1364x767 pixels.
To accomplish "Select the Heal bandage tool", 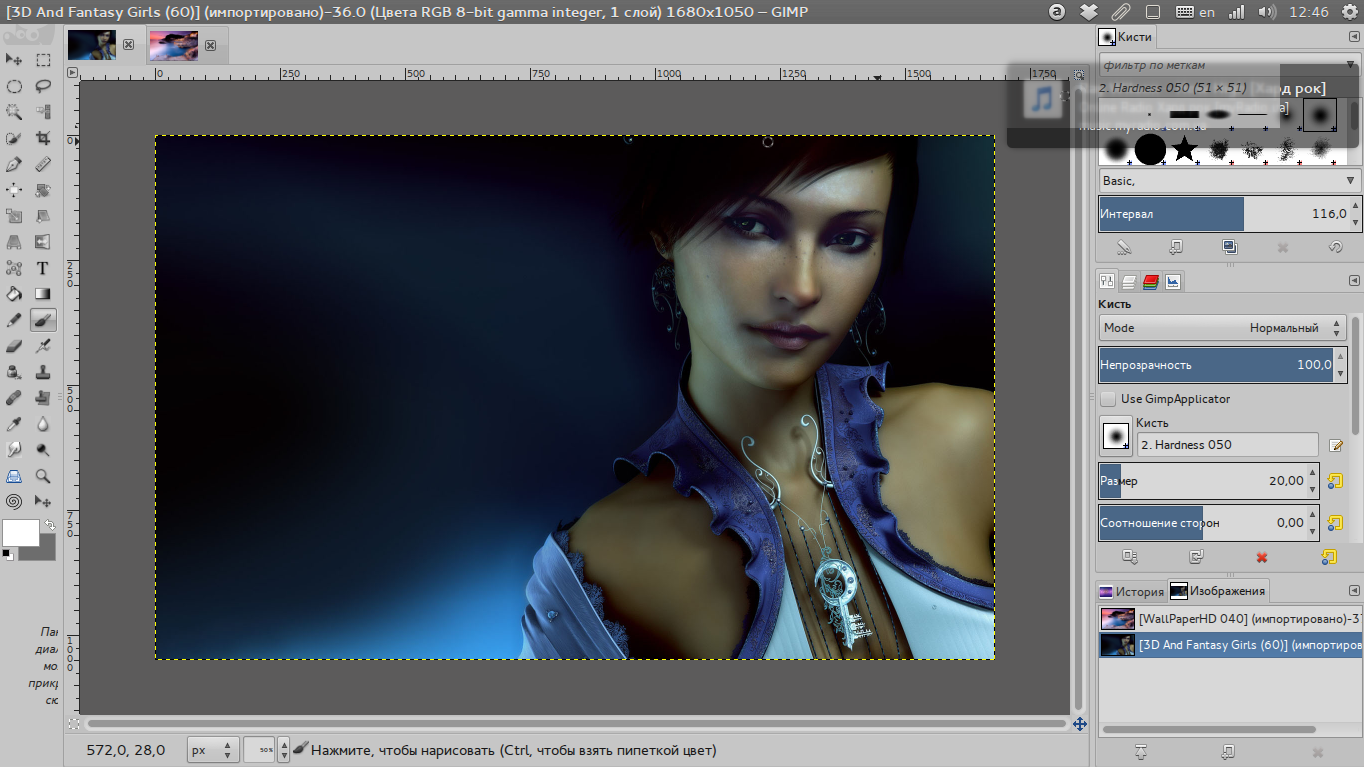I will 14,398.
